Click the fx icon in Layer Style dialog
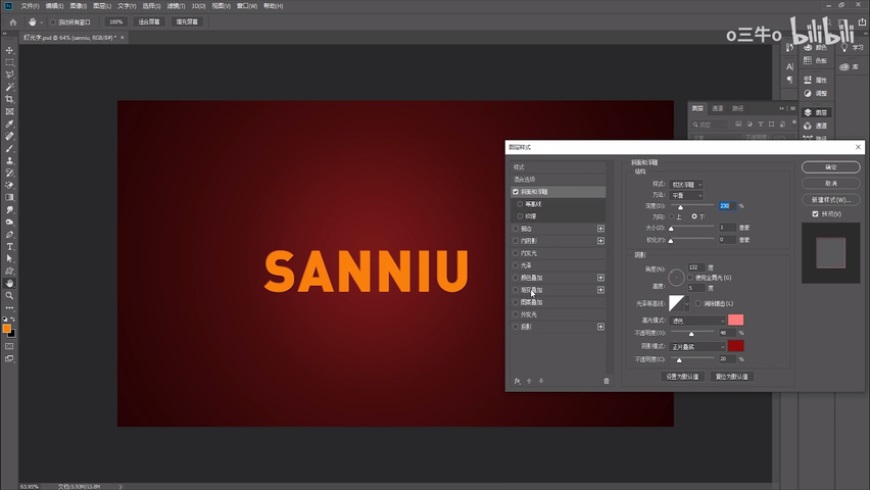Viewport: 870px width, 490px height. (x=517, y=381)
